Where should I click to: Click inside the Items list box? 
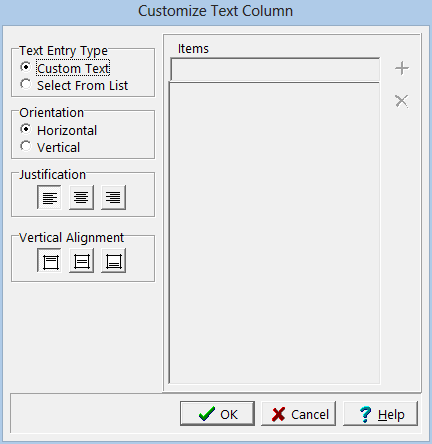click(274, 233)
